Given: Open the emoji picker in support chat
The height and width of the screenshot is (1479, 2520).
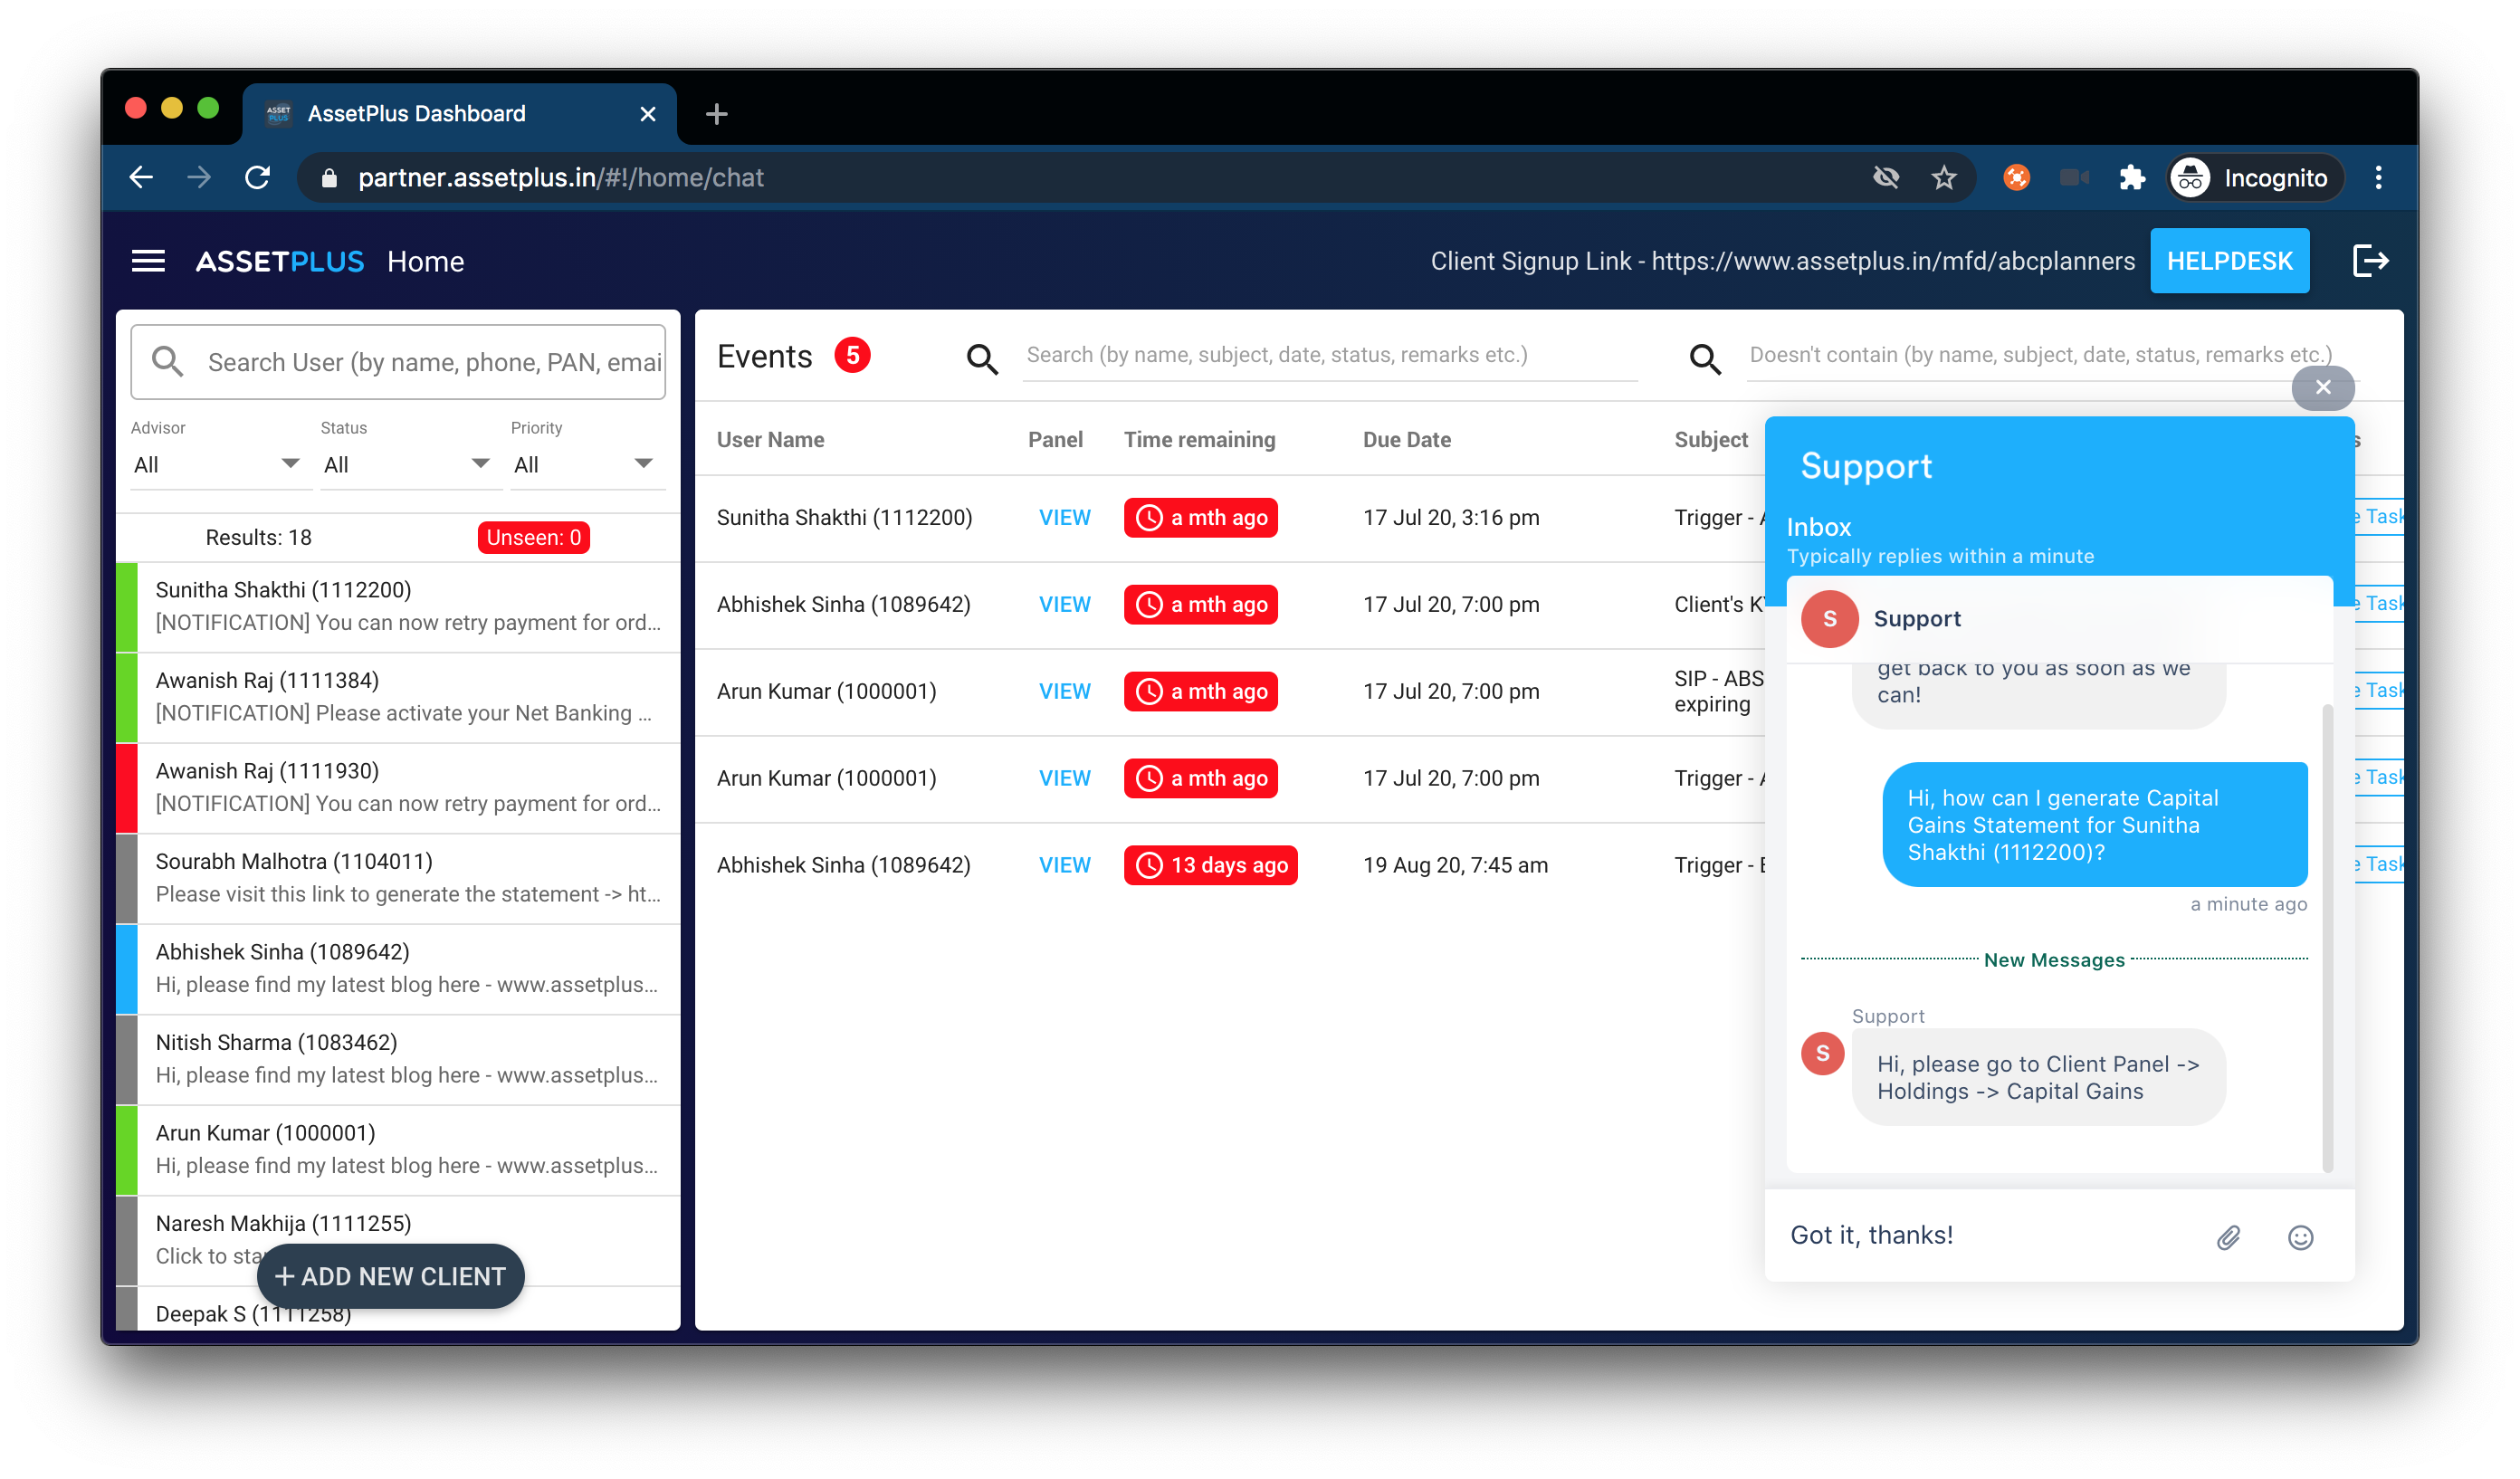Looking at the screenshot, I should [2300, 1237].
